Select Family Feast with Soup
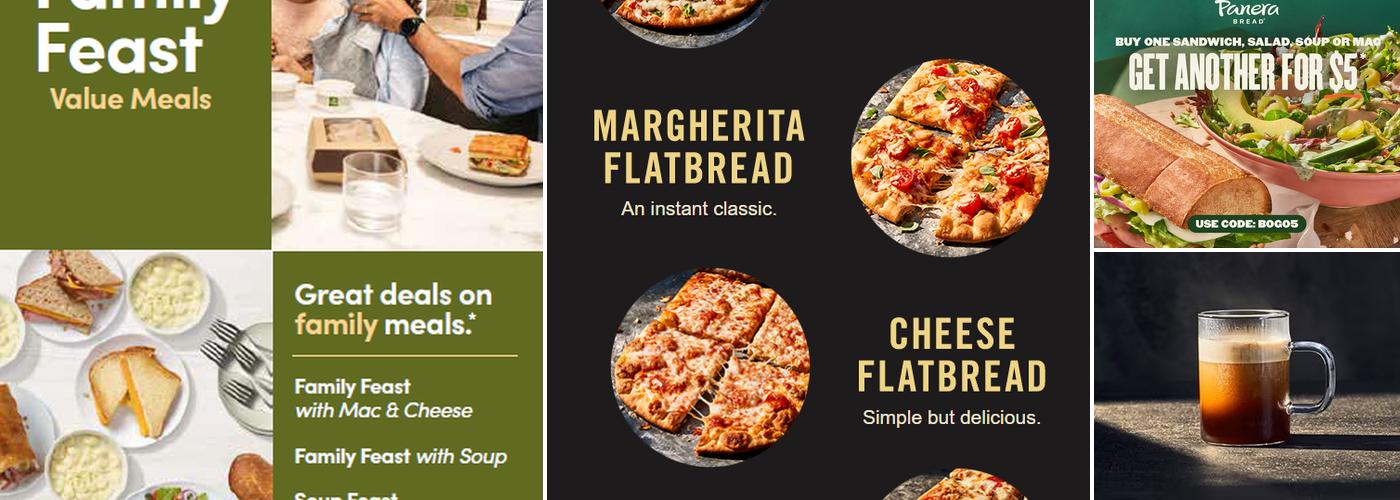Screen dimensions: 1400x500 click(400, 457)
